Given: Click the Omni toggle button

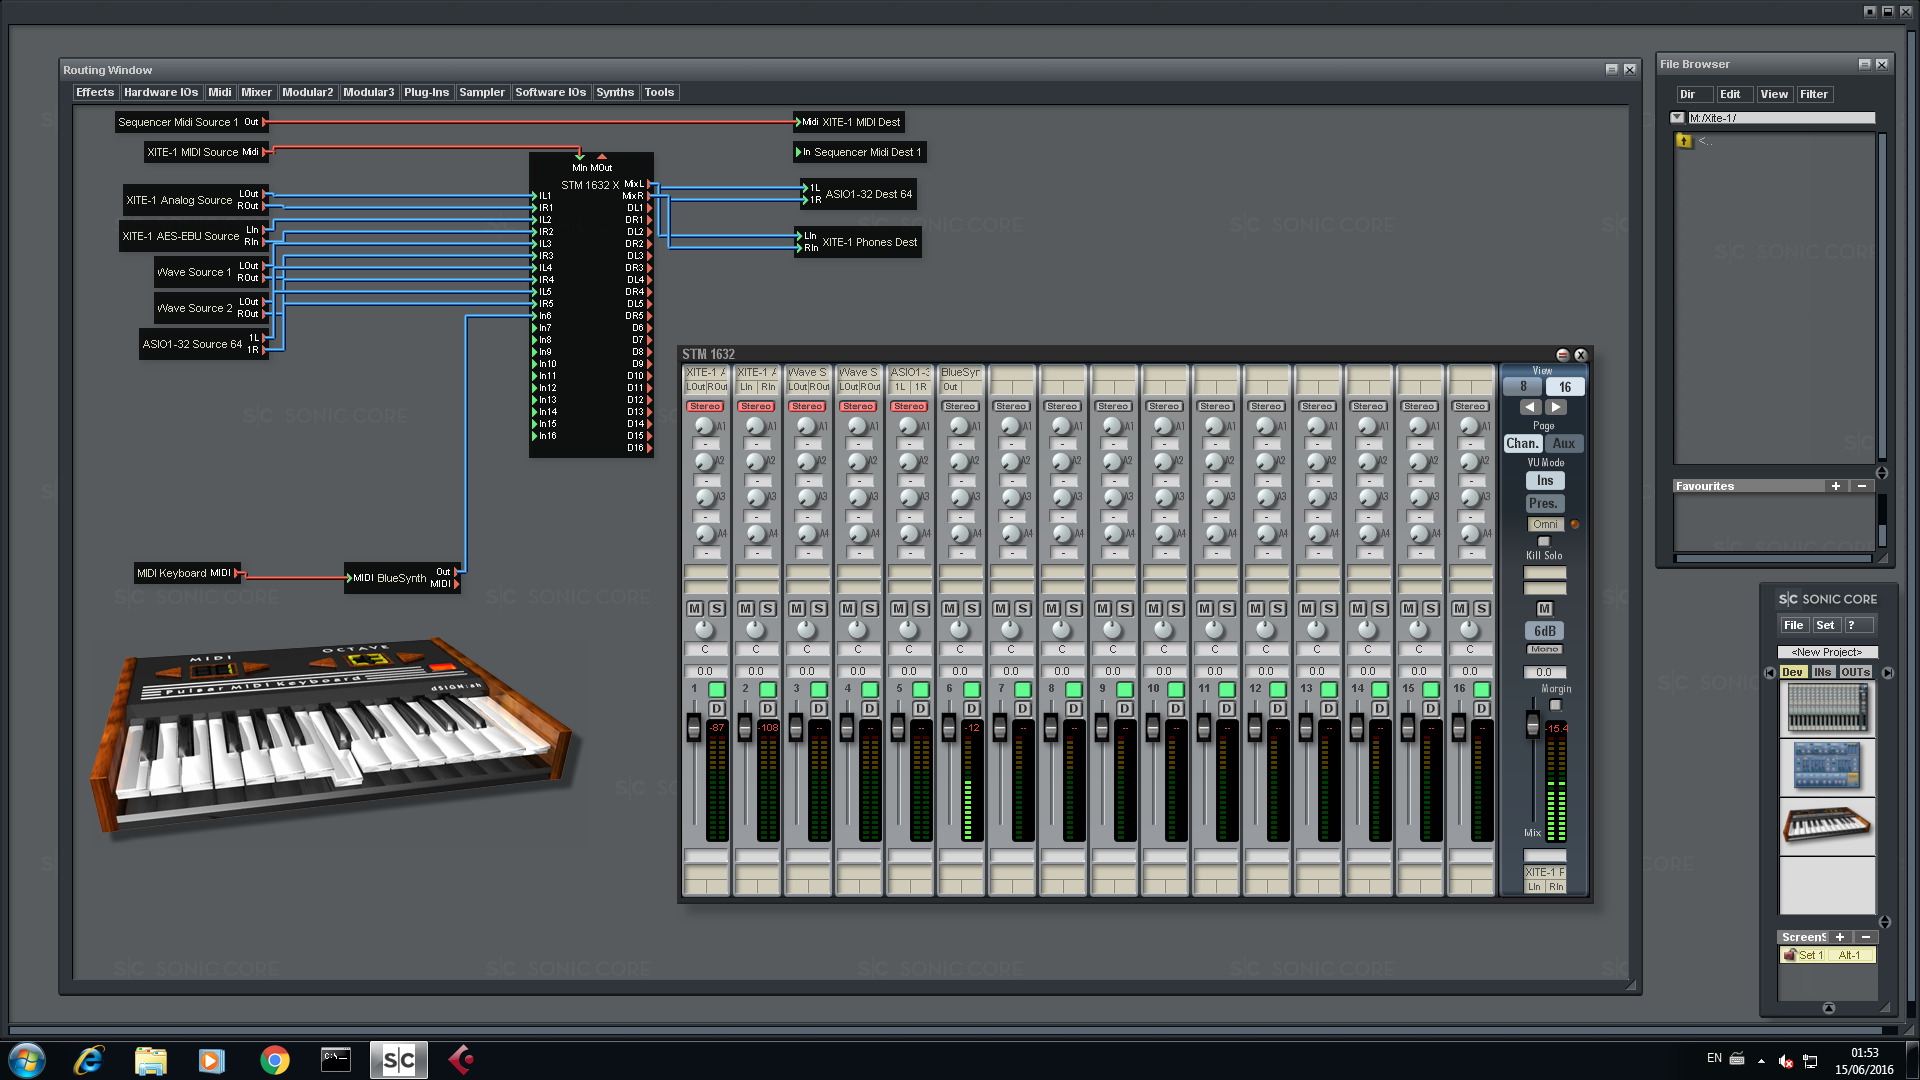Looking at the screenshot, I should (1545, 524).
